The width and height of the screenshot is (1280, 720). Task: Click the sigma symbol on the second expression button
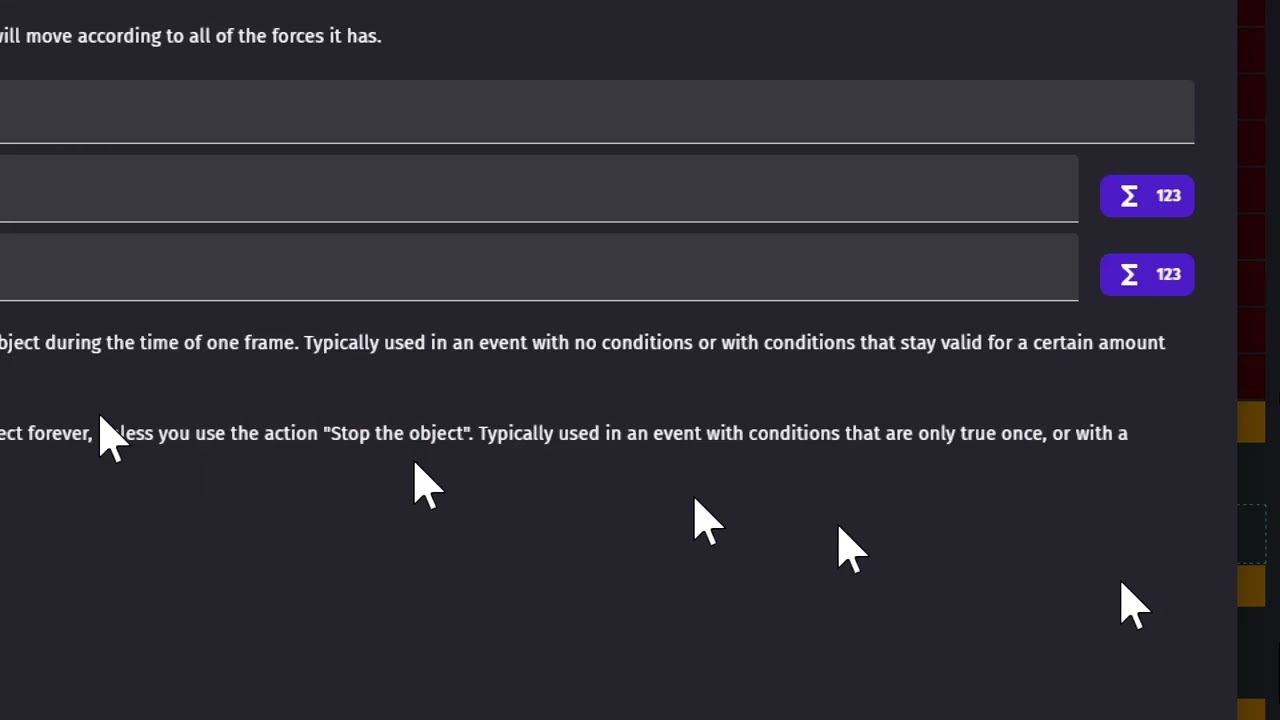(1129, 275)
